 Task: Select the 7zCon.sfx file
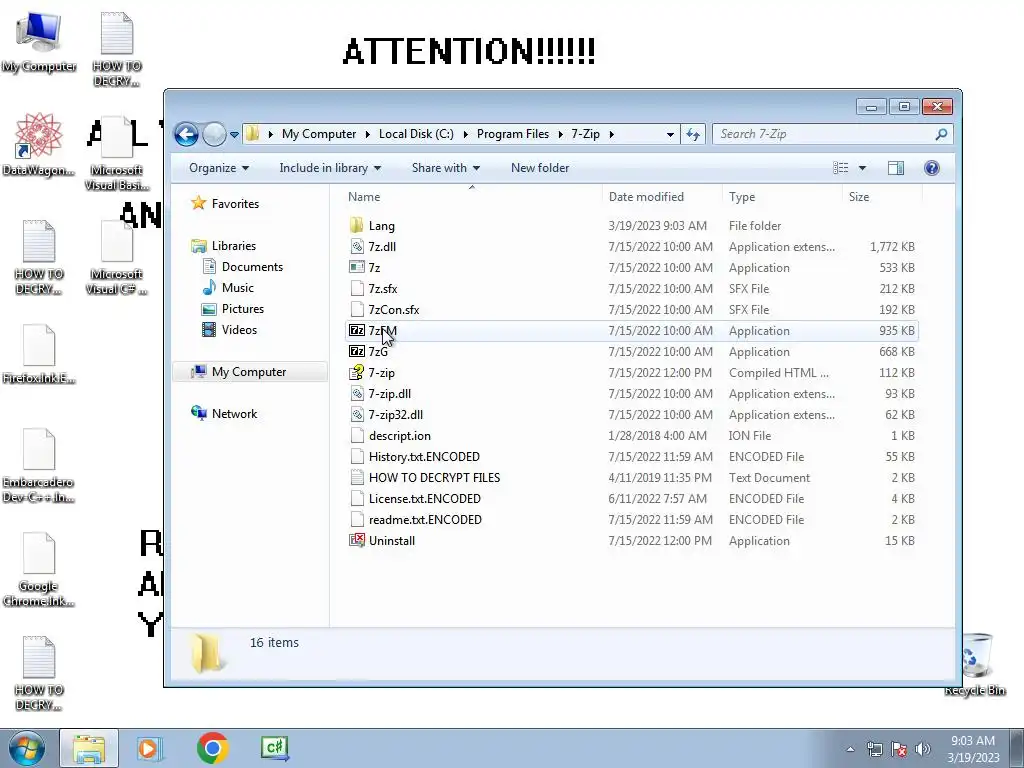coord(394,310)
